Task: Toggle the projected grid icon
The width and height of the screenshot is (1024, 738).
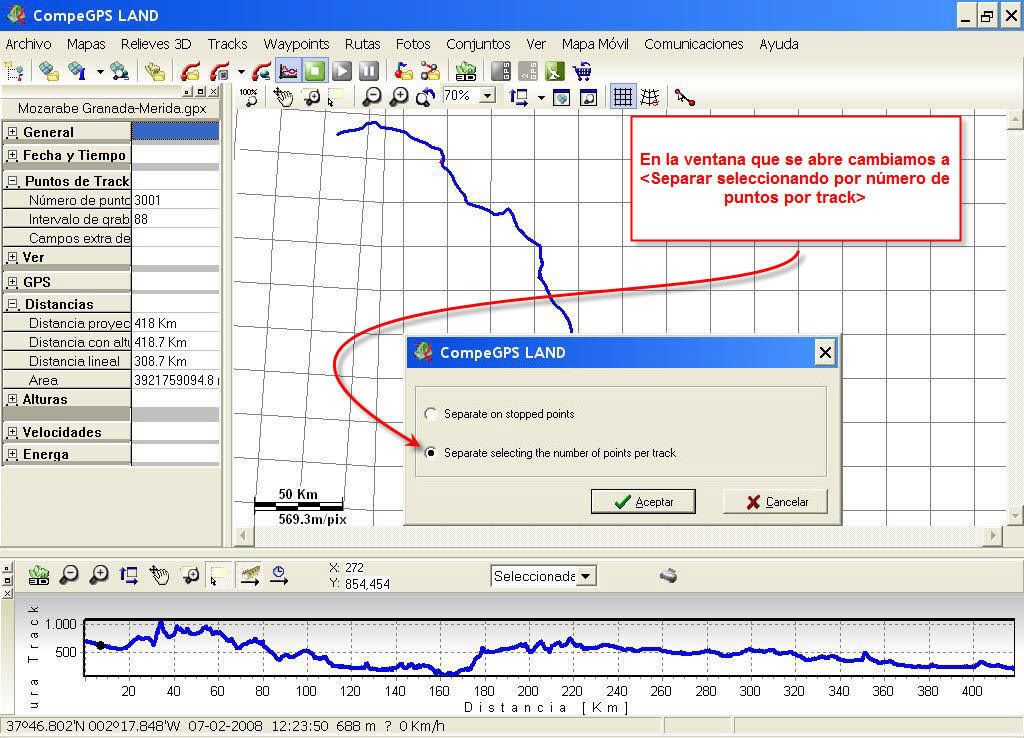Action: tap(650, 97)
